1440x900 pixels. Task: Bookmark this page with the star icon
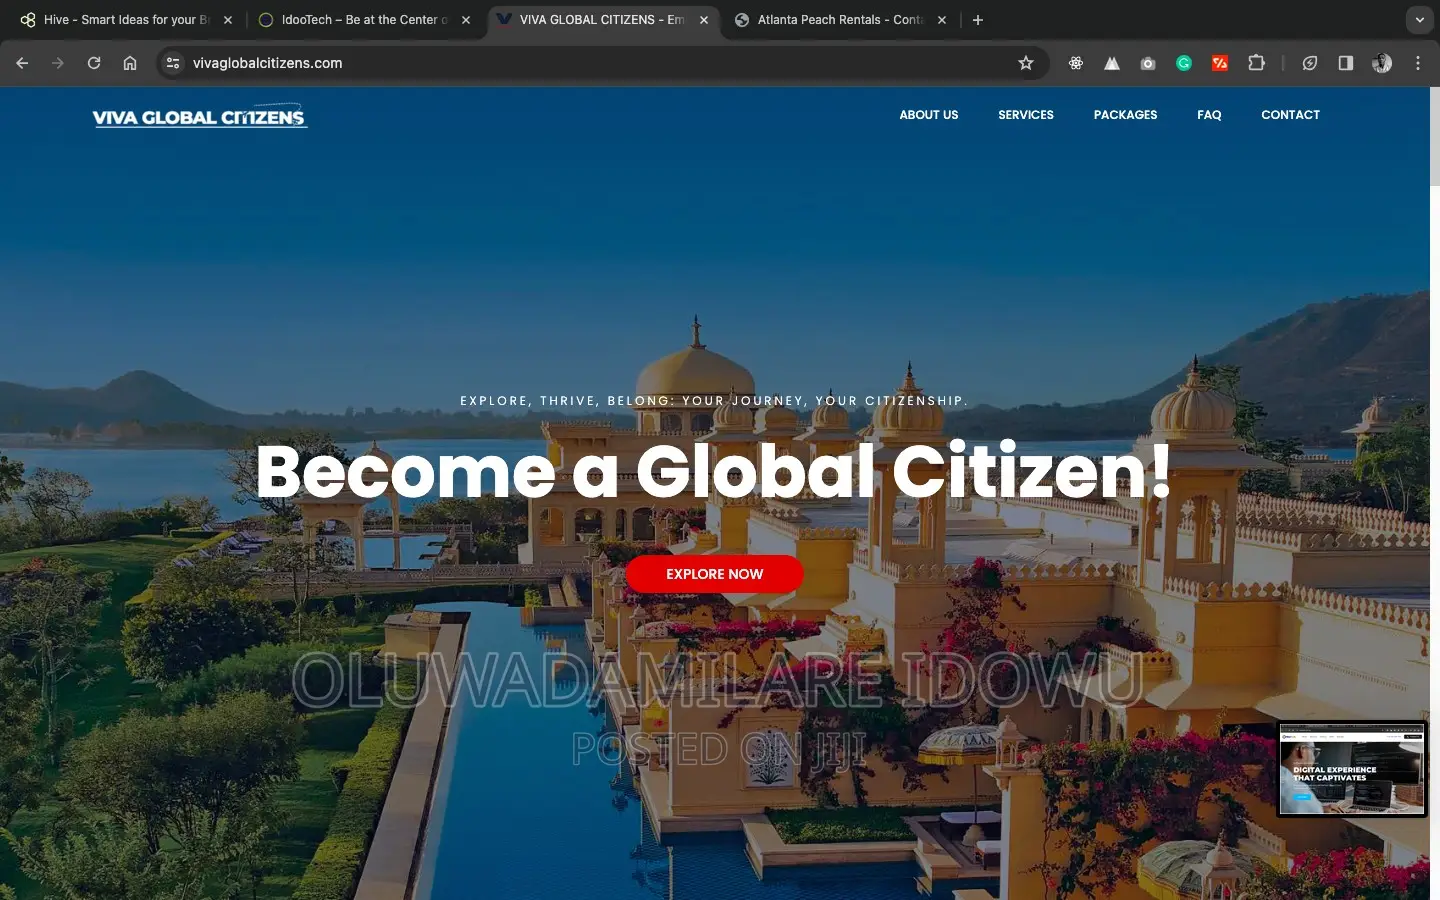[1026, 63]
